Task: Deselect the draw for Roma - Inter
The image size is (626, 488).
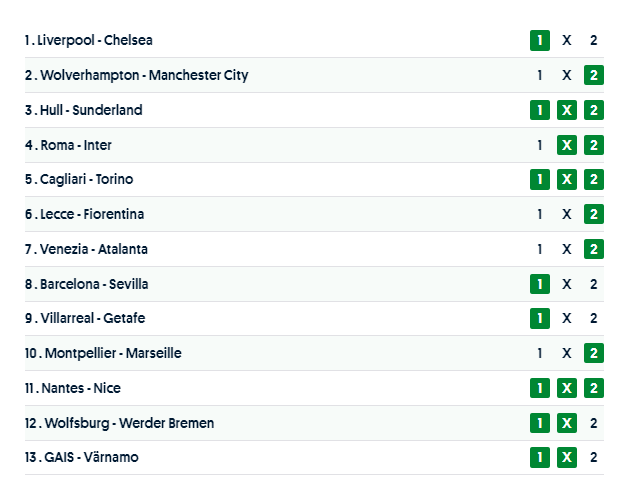Action: 567,145
